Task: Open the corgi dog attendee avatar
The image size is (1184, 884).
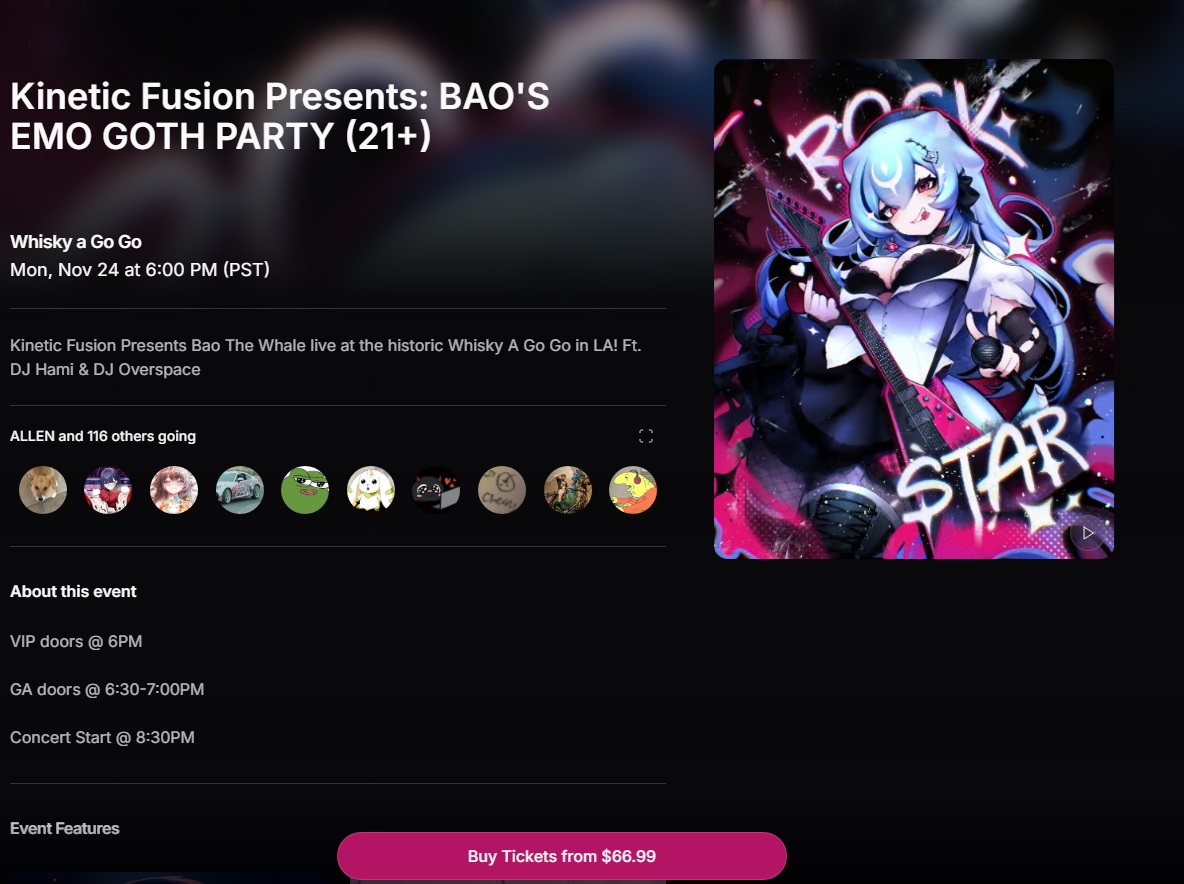Action: pyautogui.click(x=43, y=490)
